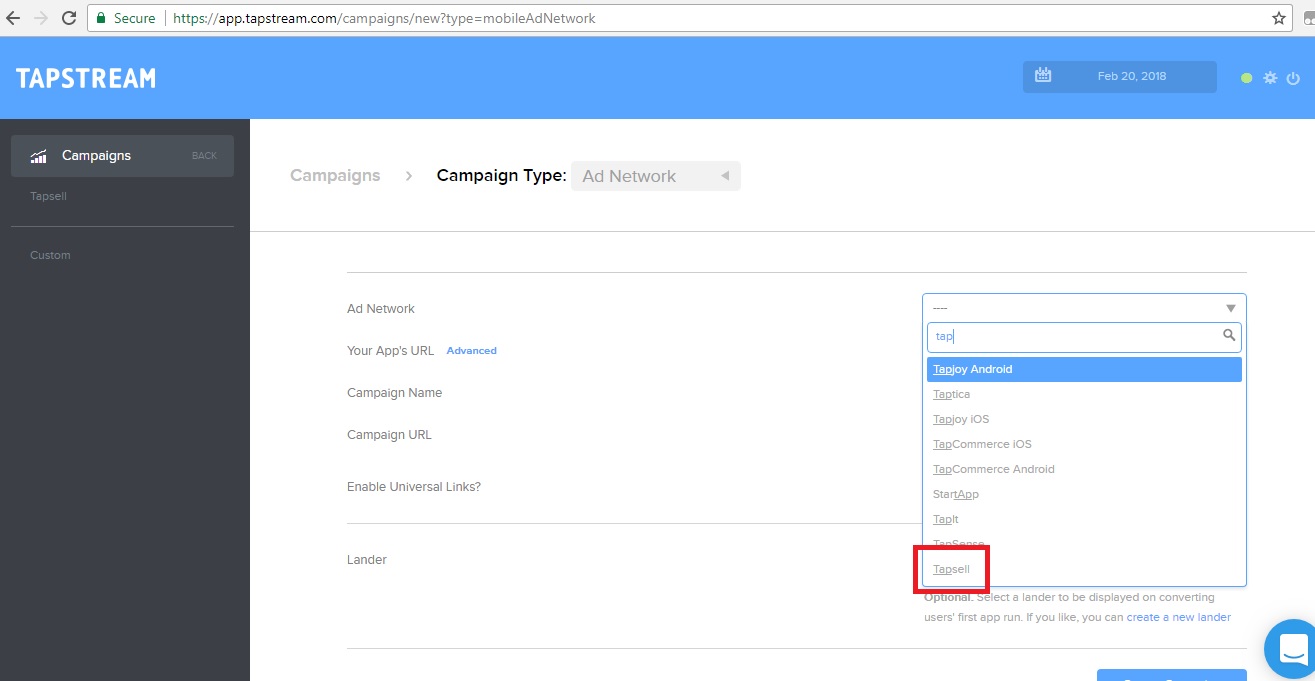
Task: Click the Campaigns breadcrumb link
Action: click(335, 176)
